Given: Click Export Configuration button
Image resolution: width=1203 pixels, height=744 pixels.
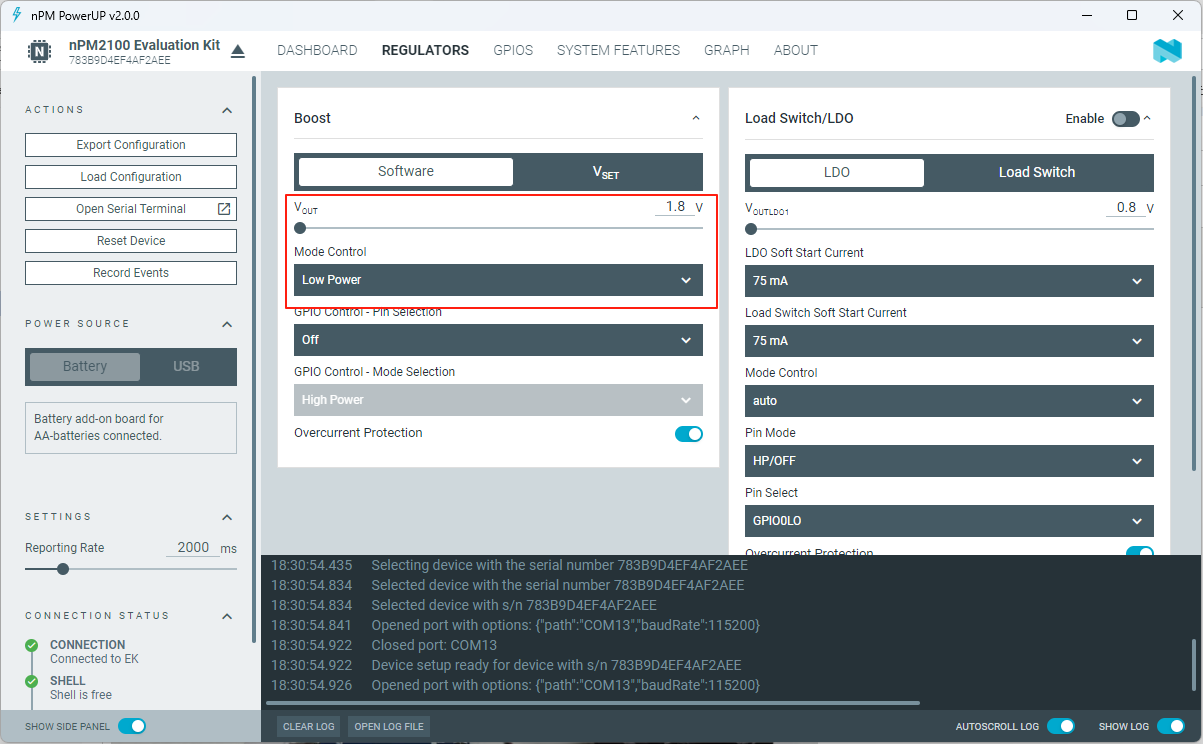Looking at the screenshot, I should tap(131, 145).
